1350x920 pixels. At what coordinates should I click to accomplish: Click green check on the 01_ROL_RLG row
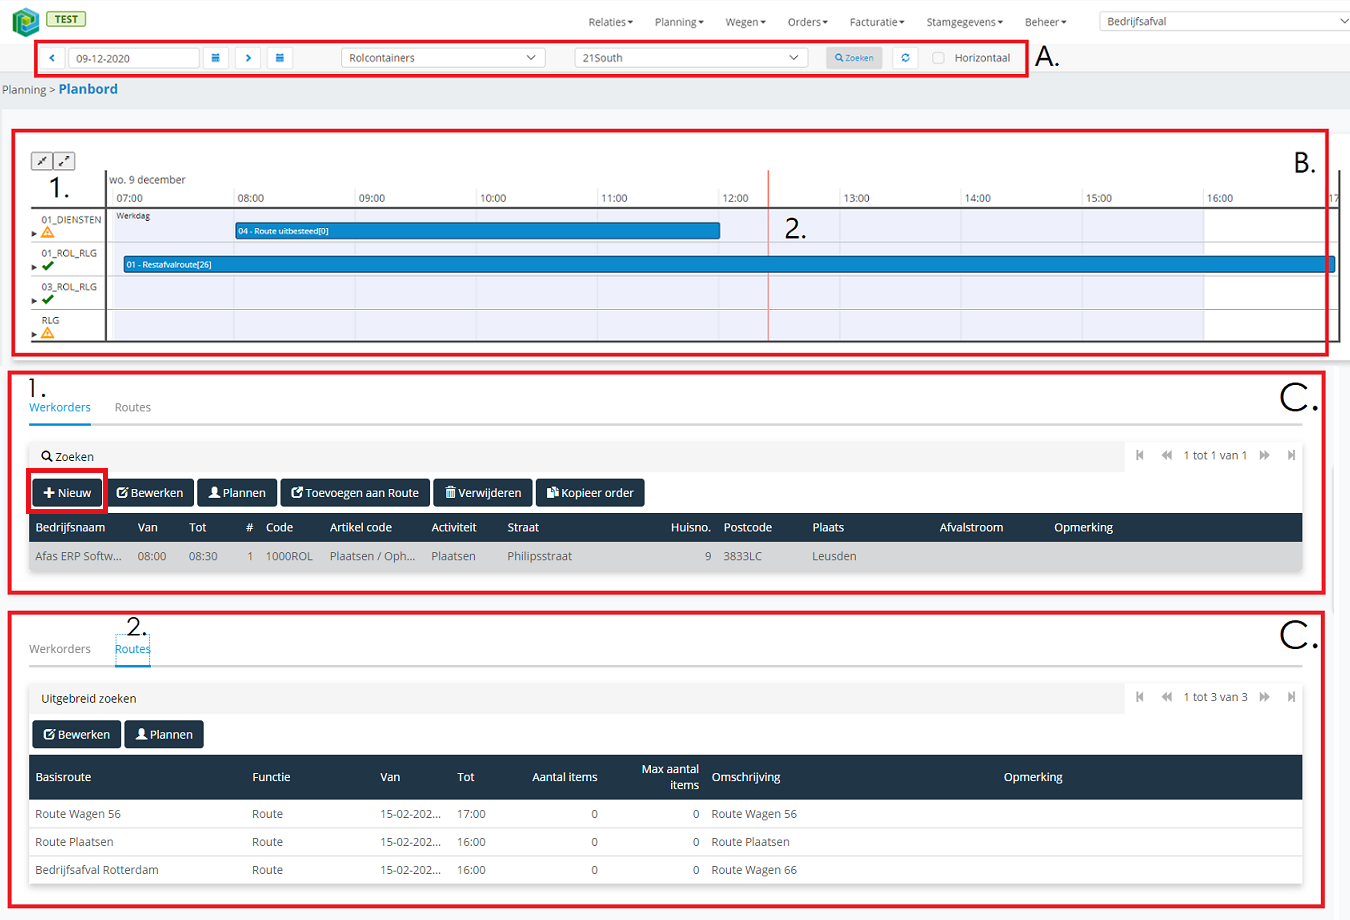click(x=48, y=266)
